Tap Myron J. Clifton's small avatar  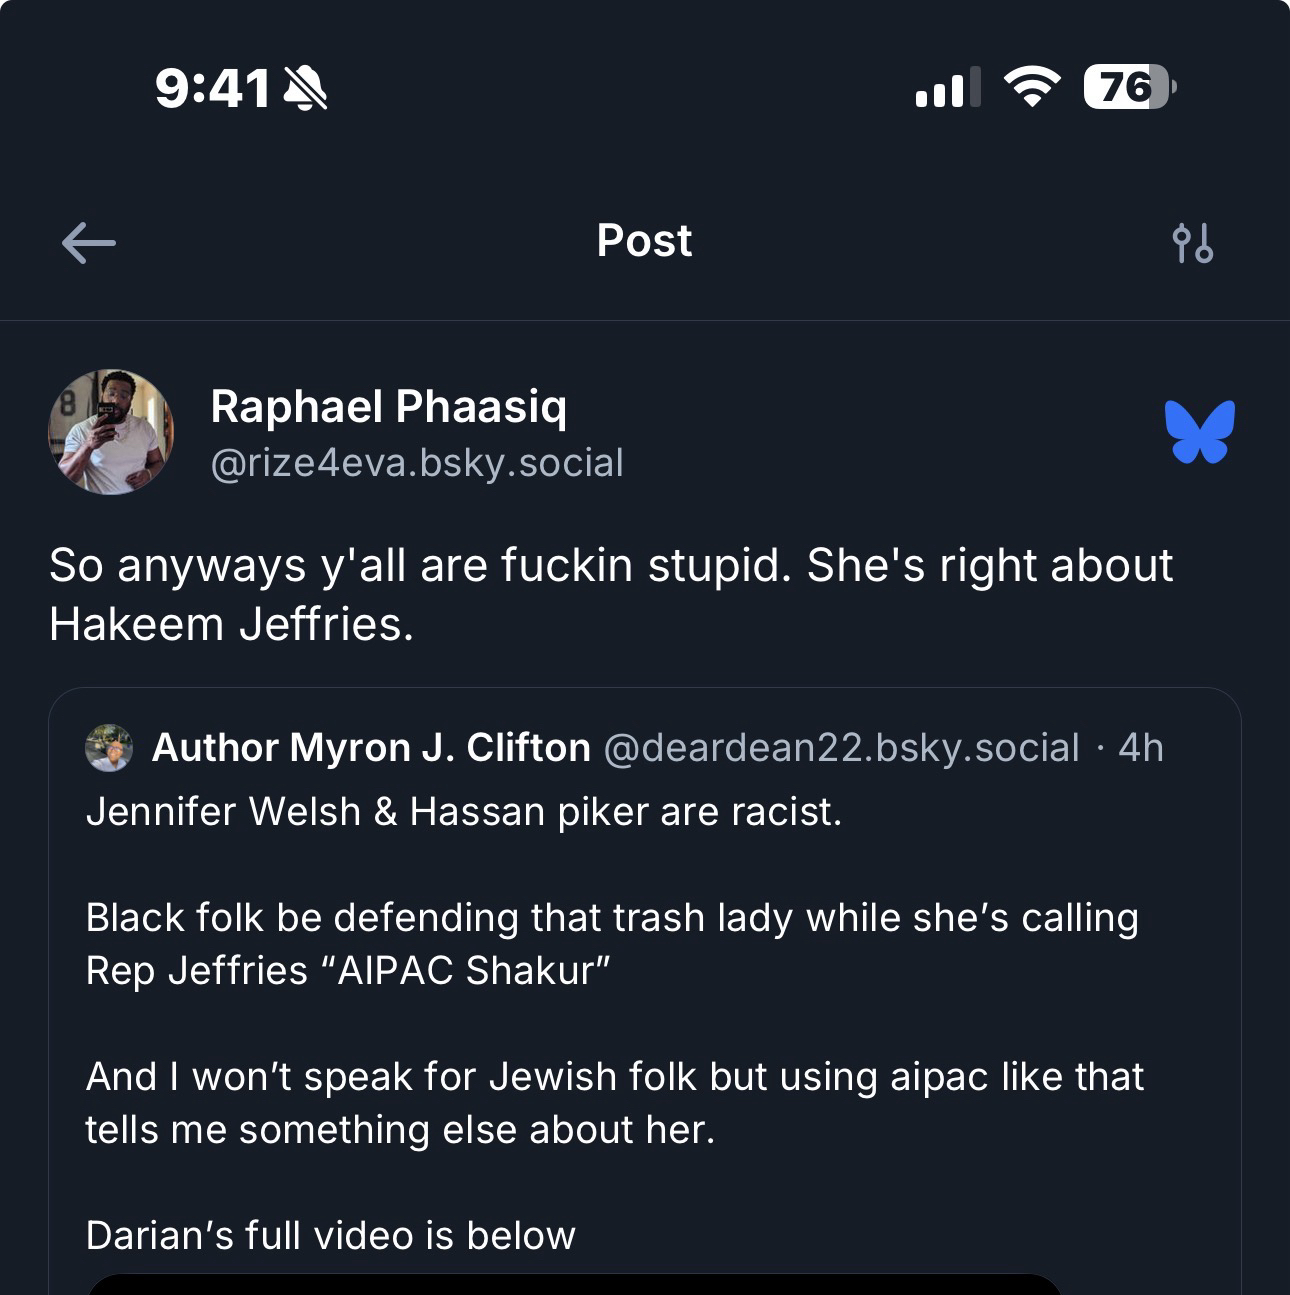(109, 748)
